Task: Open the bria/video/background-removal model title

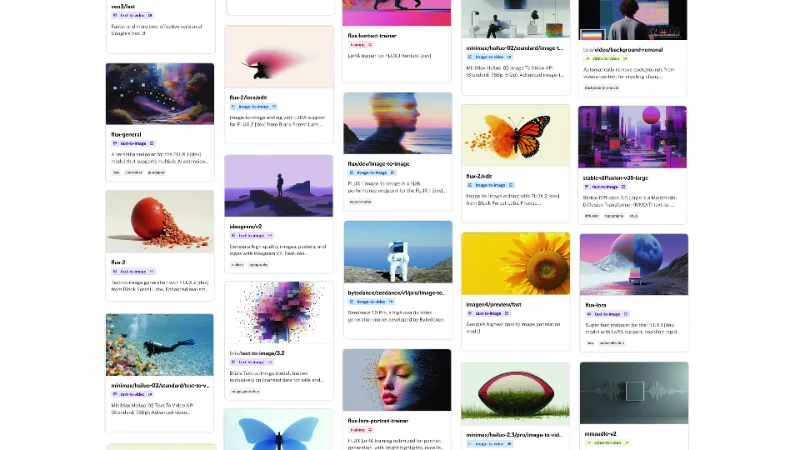Action: pos(623,49)
